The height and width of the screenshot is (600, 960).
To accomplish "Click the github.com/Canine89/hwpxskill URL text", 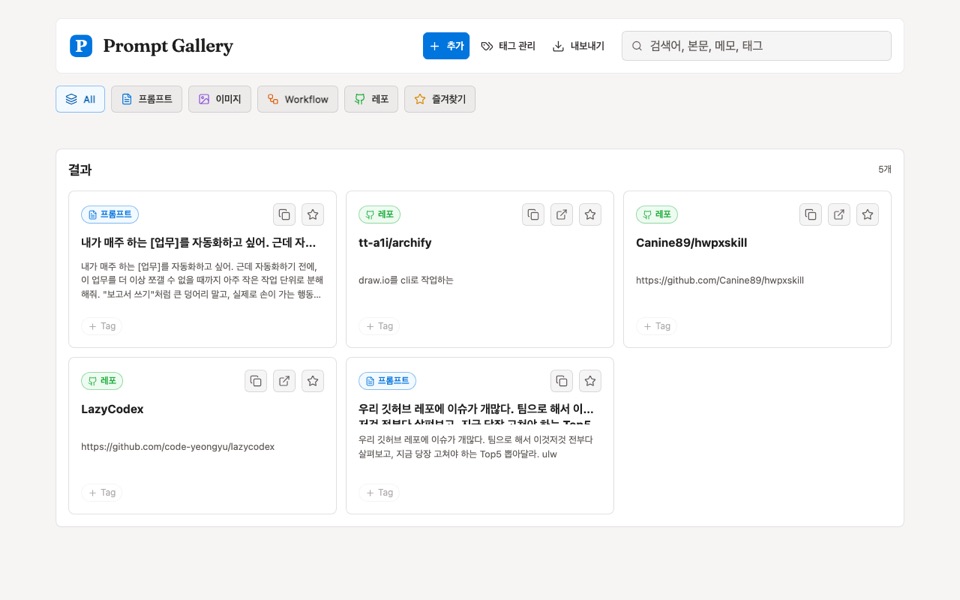I will (x=719, y=280).
